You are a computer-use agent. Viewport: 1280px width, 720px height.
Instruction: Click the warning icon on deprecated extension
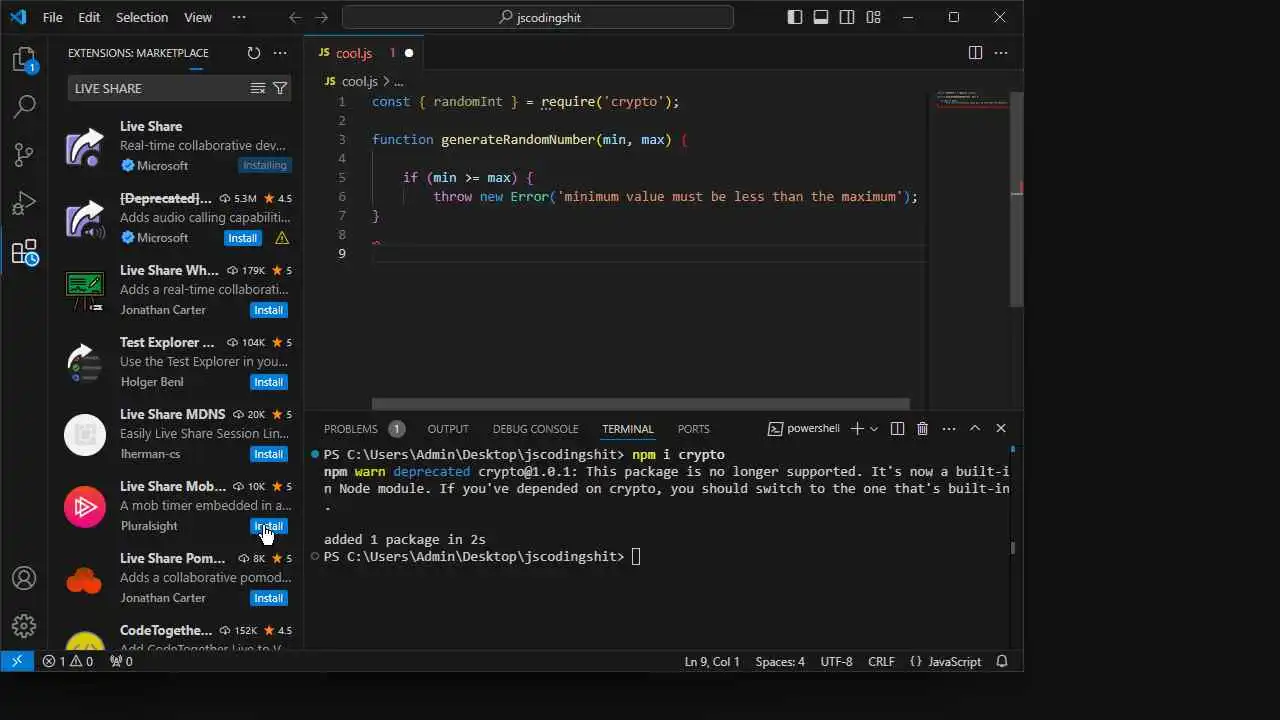click(x=282, y=238)
